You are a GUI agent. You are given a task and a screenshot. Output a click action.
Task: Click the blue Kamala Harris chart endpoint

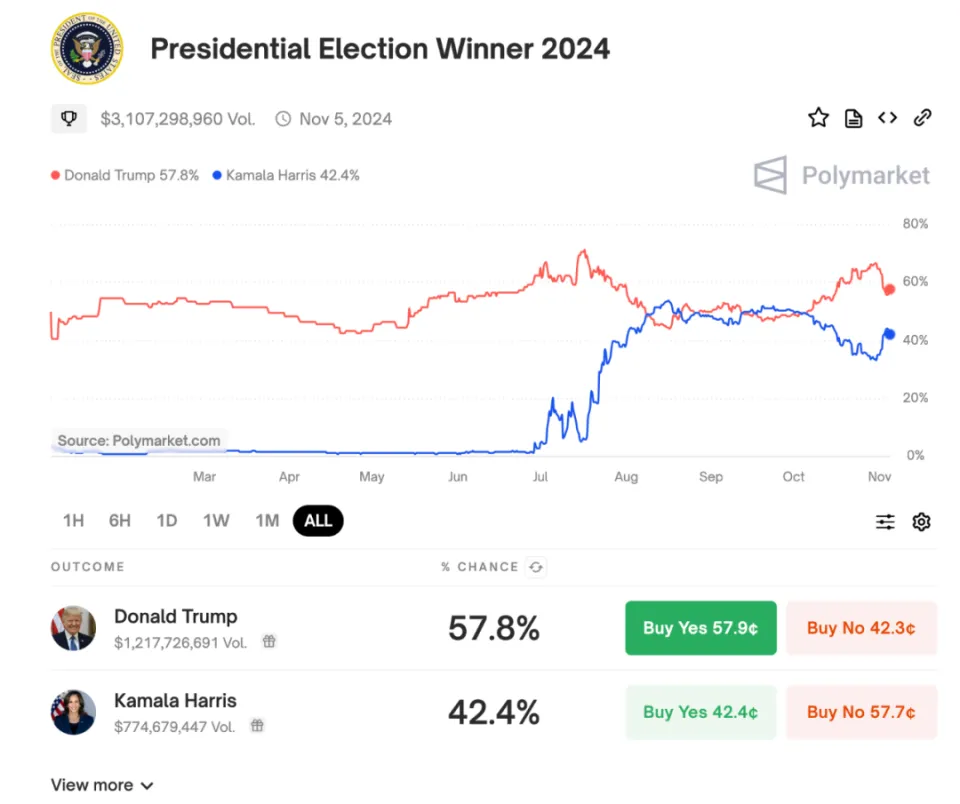pyautogui.click(x=888, y=334)
